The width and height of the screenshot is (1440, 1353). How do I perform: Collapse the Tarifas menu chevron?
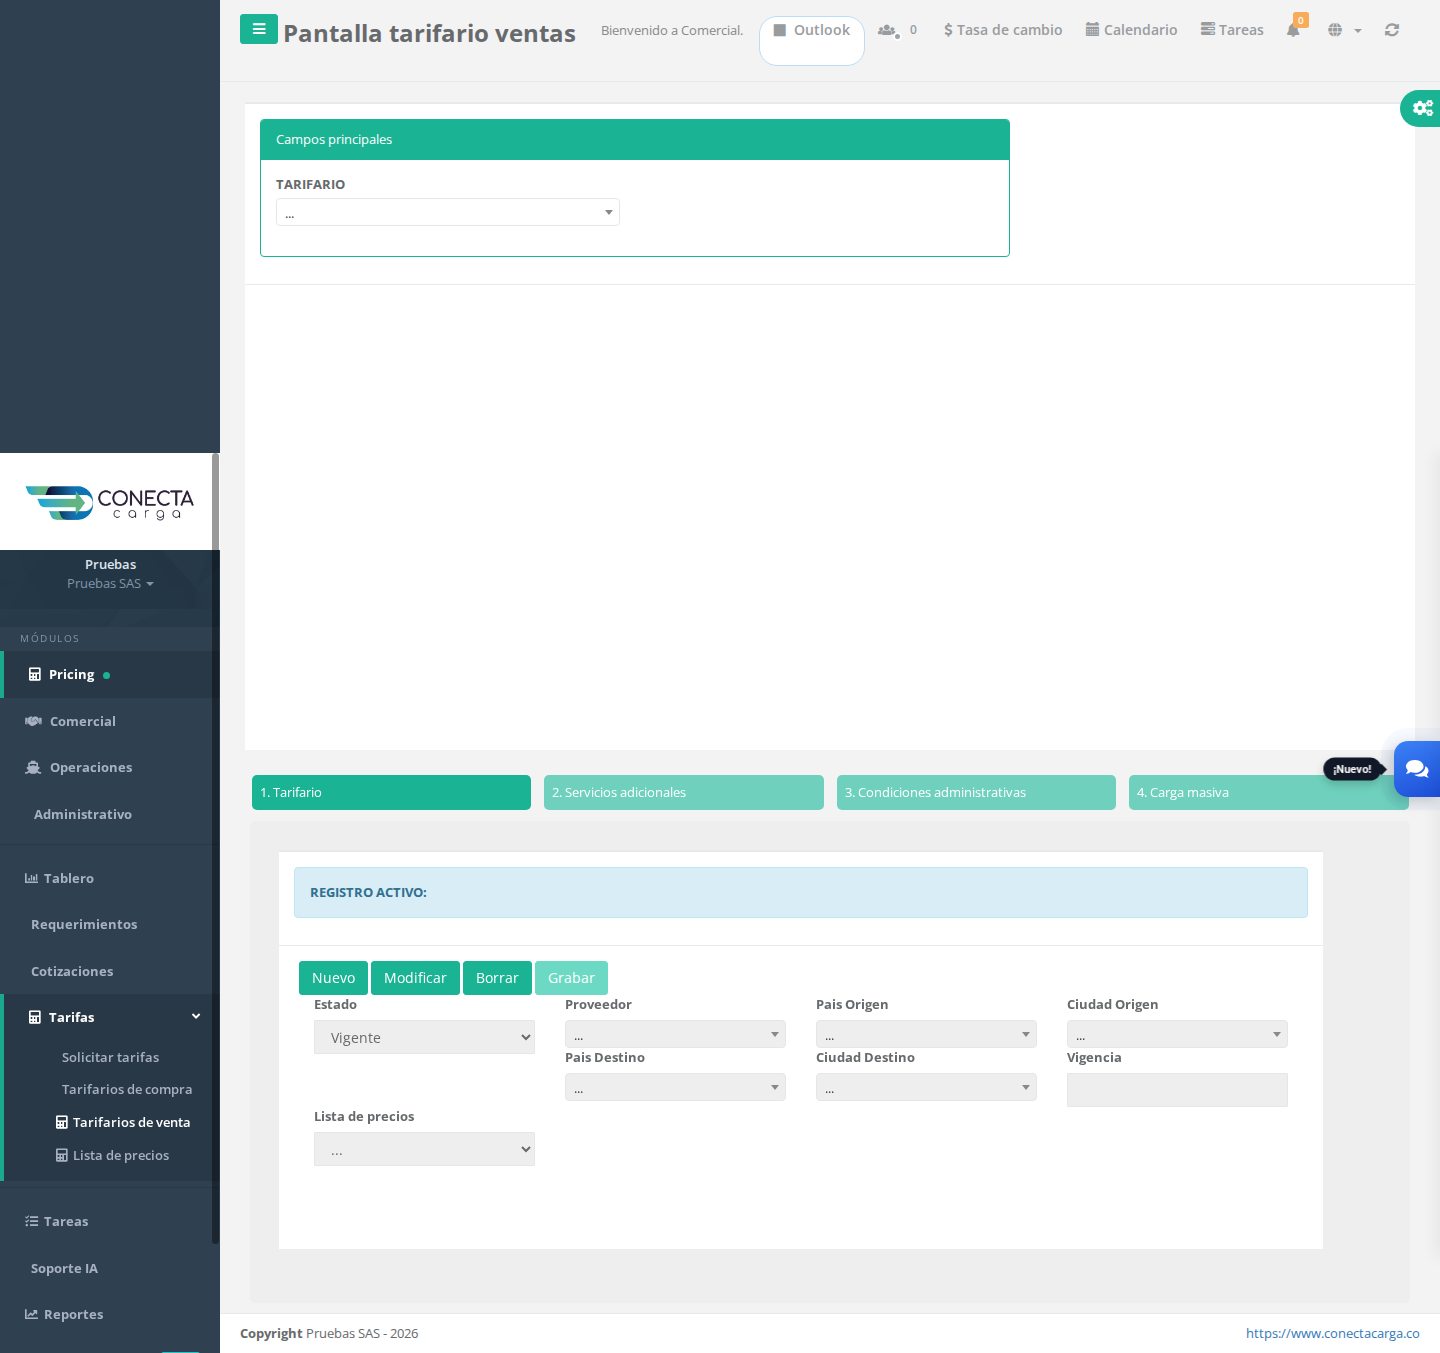pos(196,1017)
